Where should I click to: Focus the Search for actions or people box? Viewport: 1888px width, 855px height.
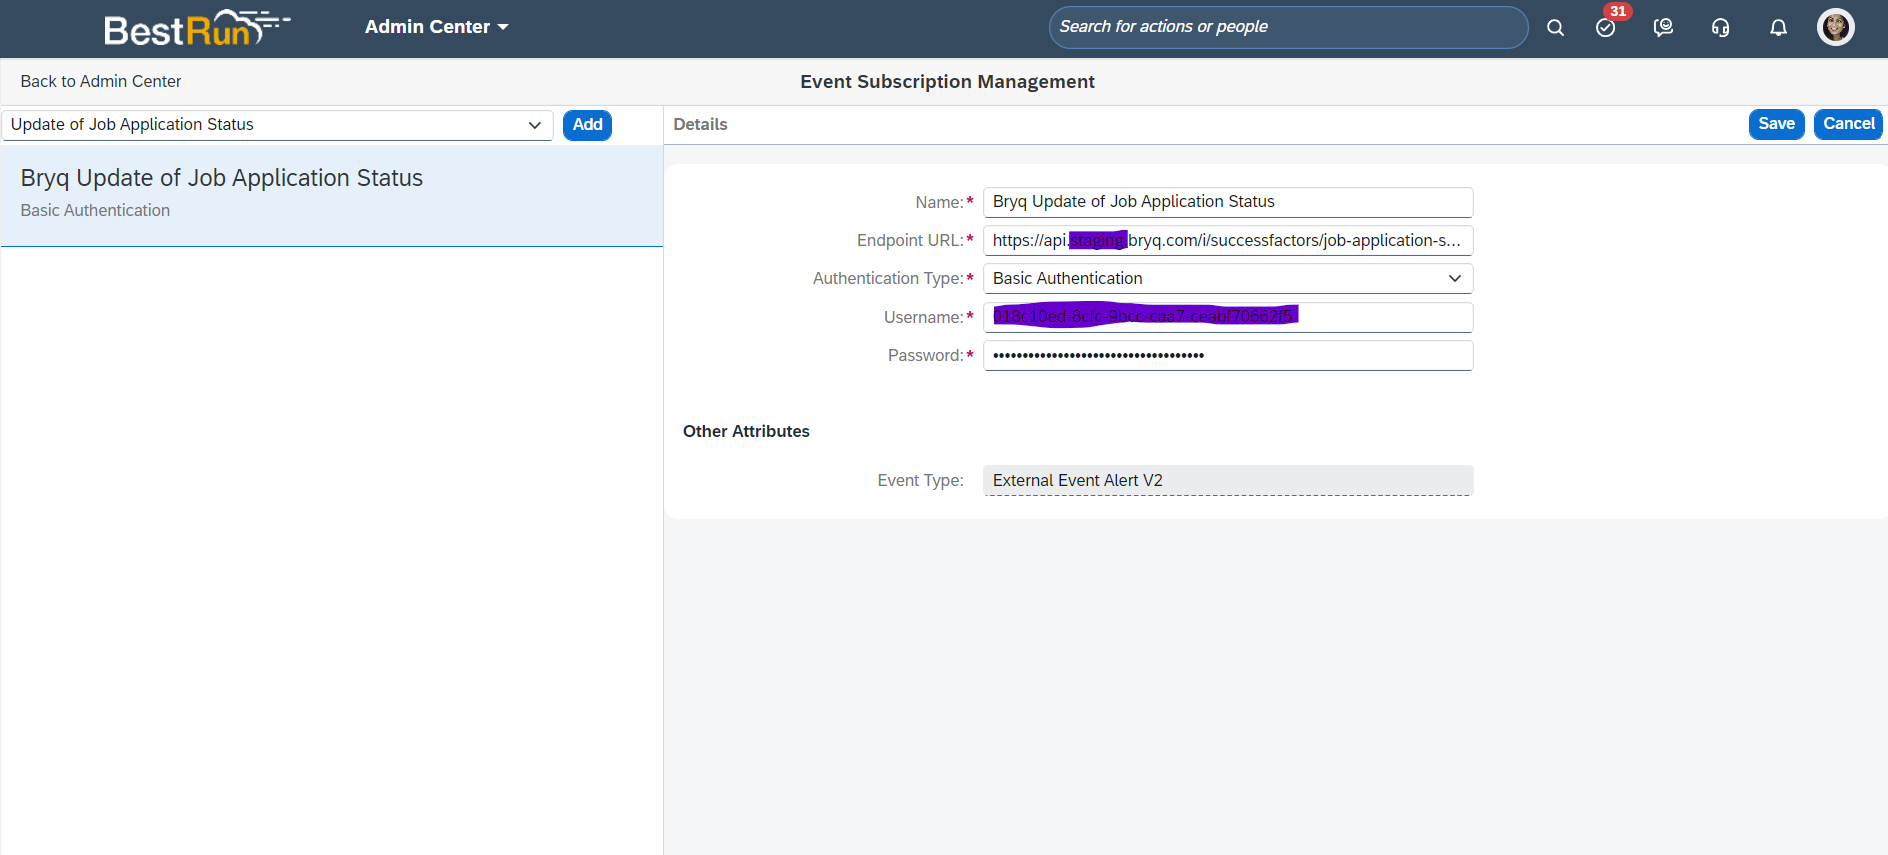(1286, 27)
